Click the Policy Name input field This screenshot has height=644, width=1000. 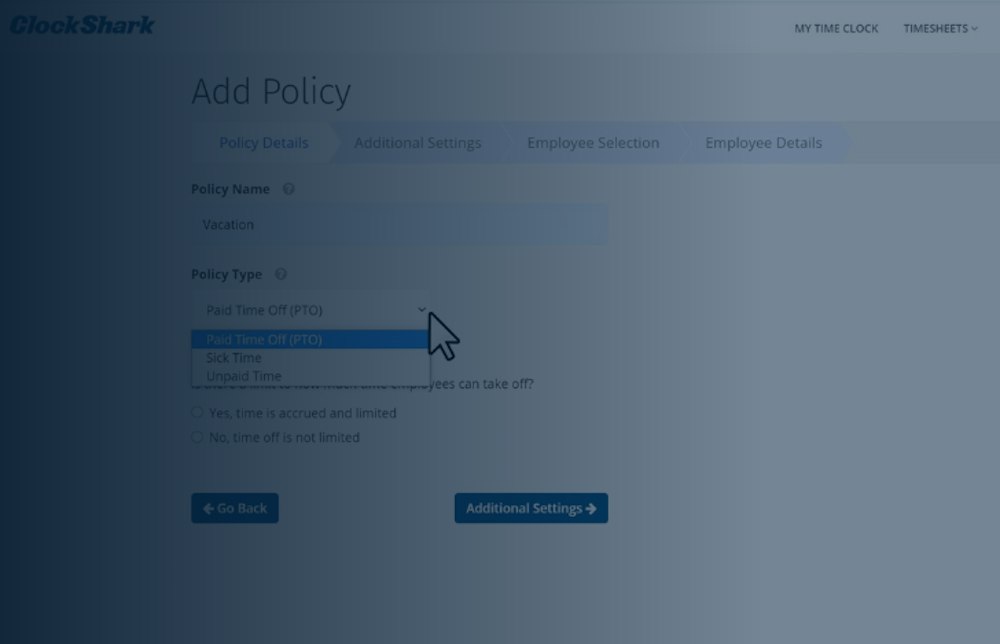click(x=399, y=224)
